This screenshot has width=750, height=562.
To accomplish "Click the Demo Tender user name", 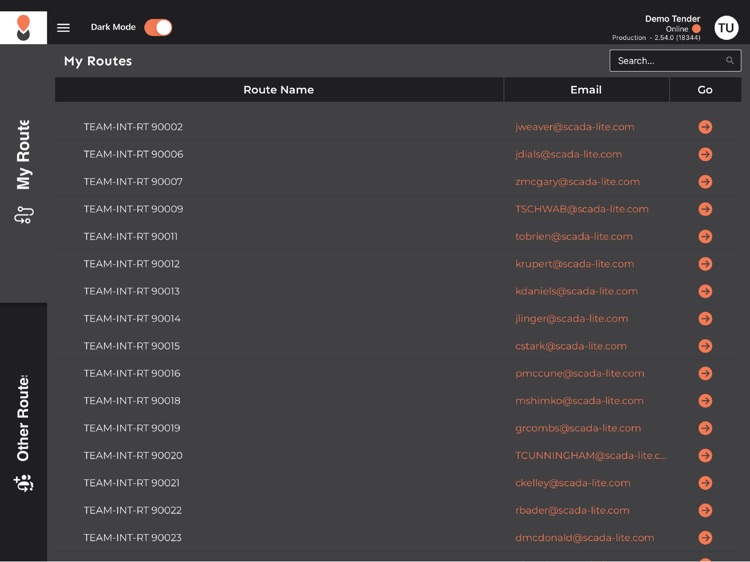I will pyautogui.click(x=672, y=19).
